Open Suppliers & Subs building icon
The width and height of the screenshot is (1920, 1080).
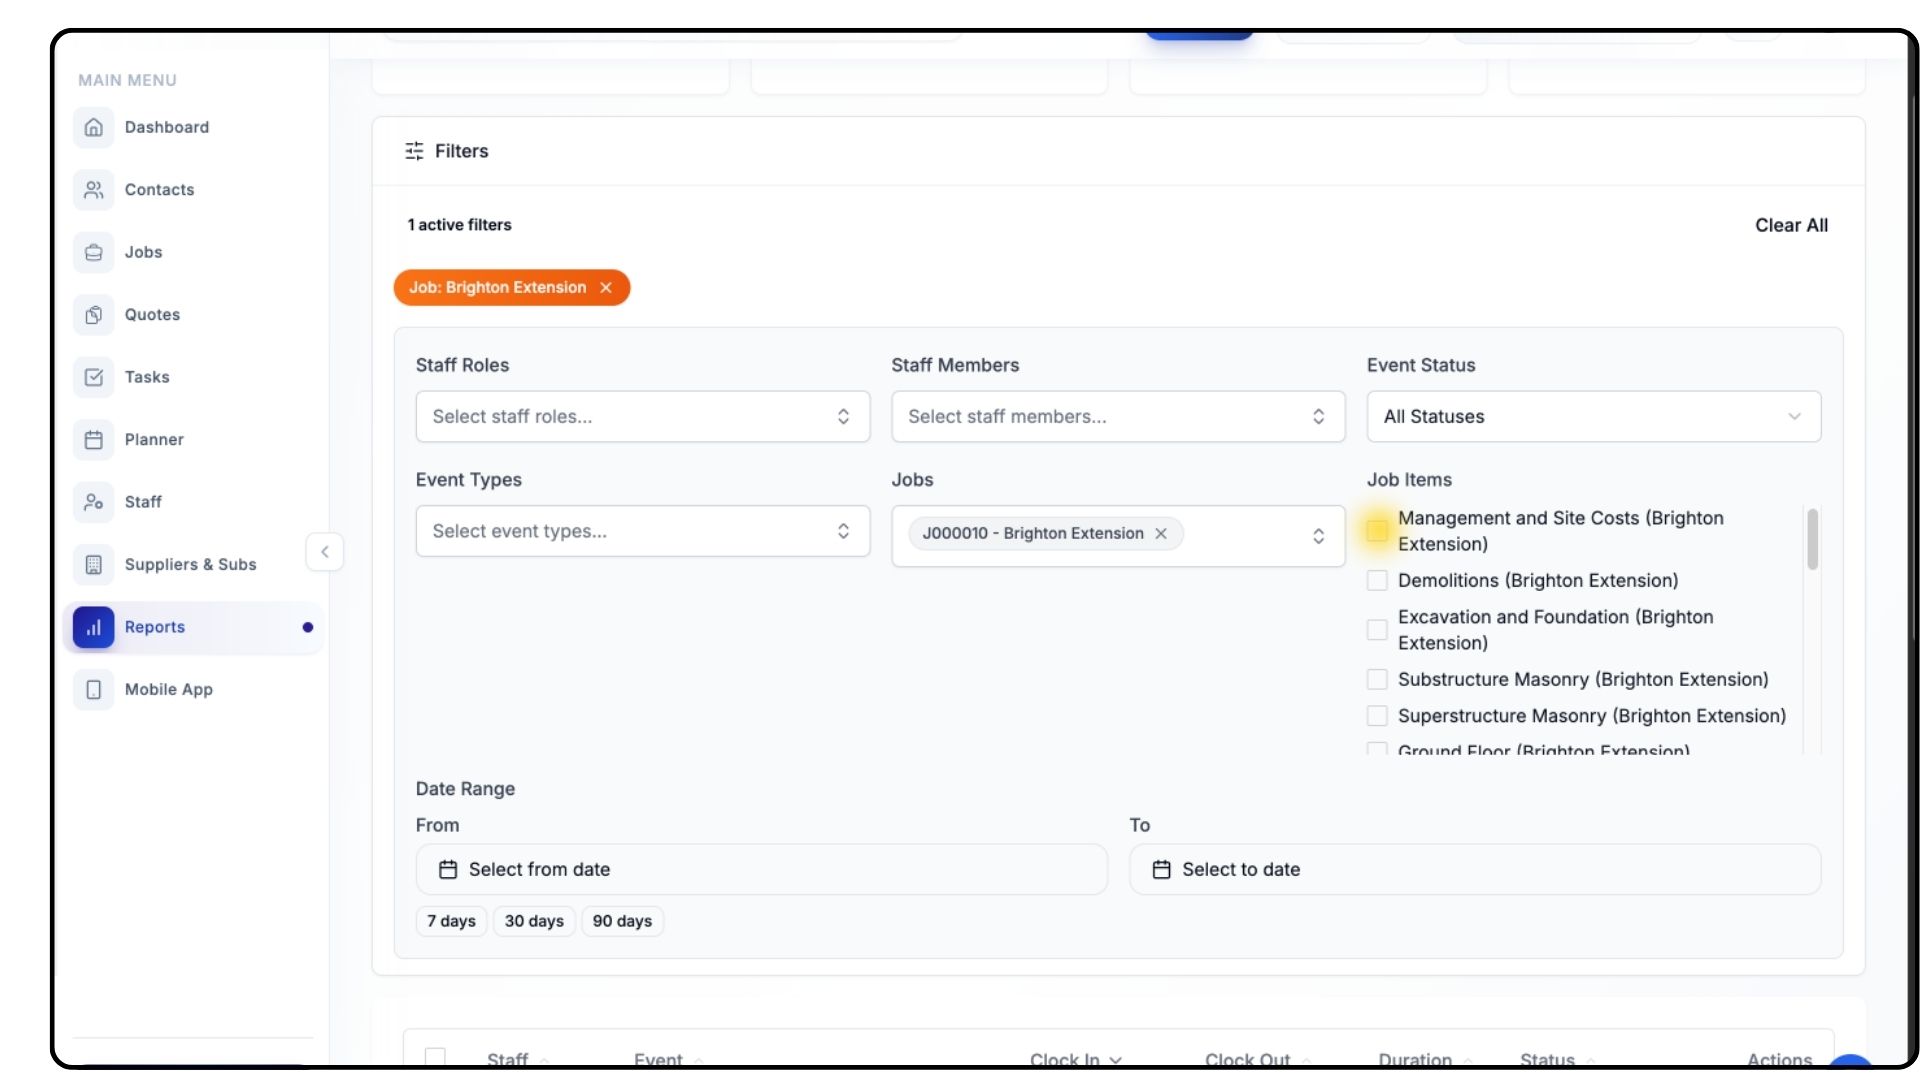pyautogui.click(x=93, y=565)
